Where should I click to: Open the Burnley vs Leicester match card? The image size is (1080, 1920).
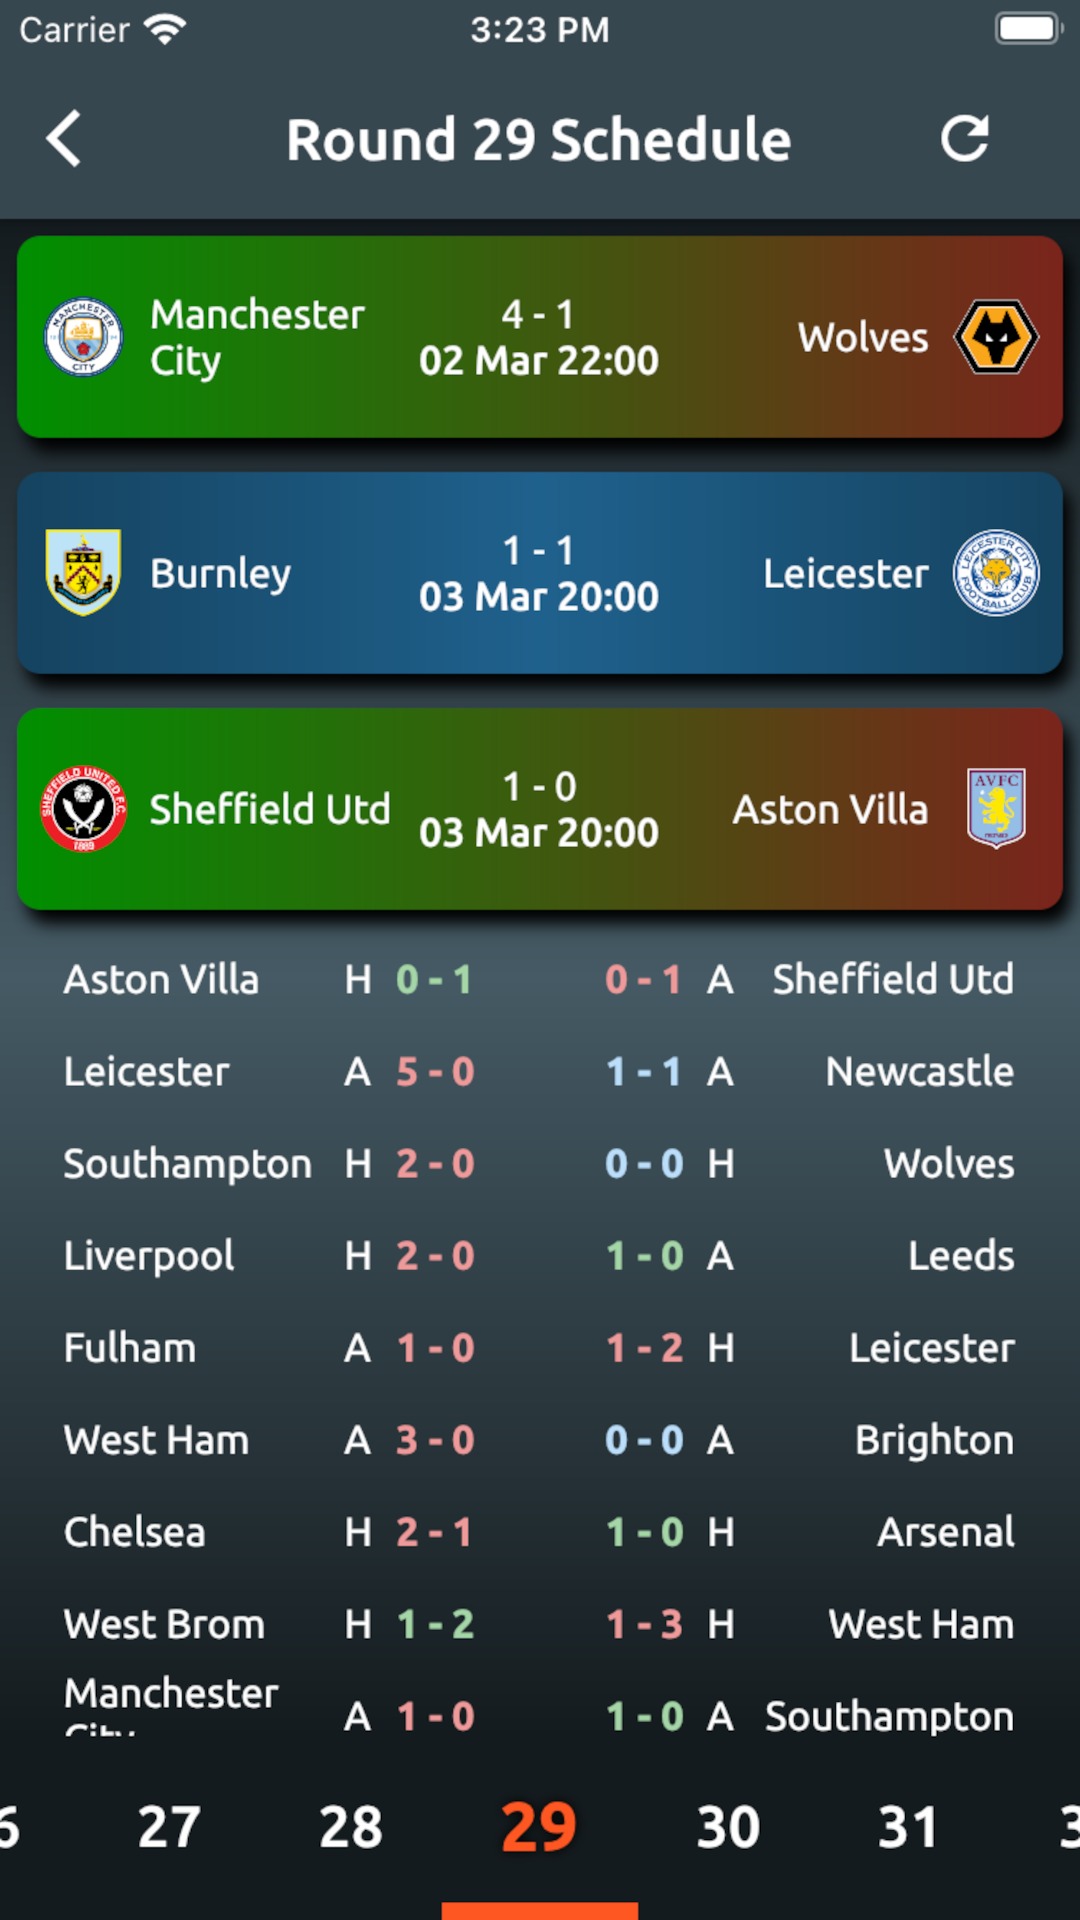540,573
